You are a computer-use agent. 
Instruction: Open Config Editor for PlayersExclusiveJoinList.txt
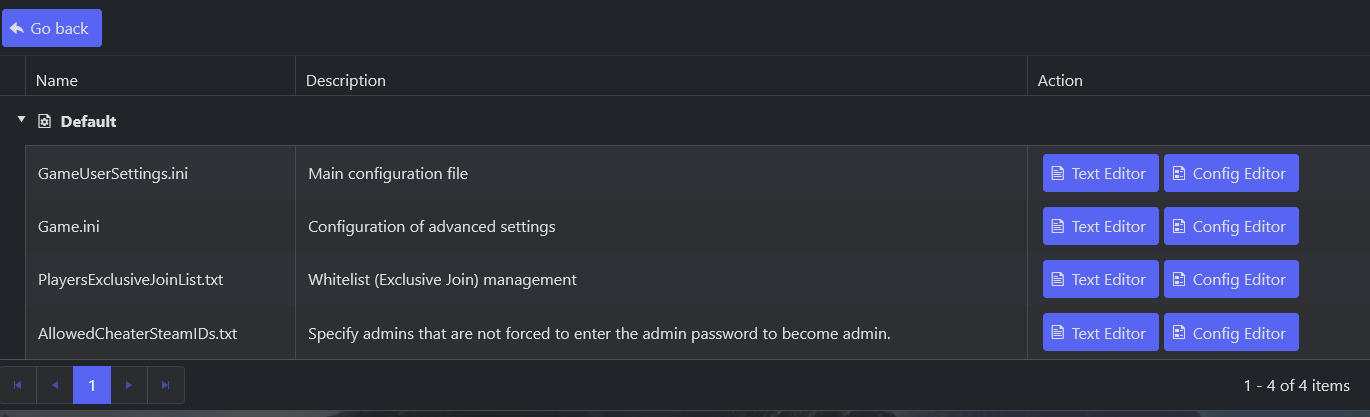[x=1231, y=279]
